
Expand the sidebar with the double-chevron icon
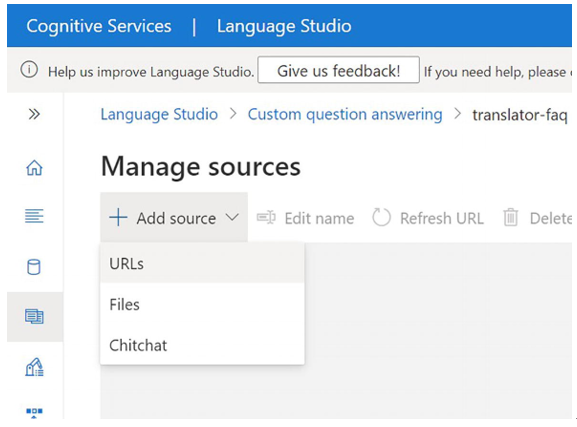tap(34, 114)
